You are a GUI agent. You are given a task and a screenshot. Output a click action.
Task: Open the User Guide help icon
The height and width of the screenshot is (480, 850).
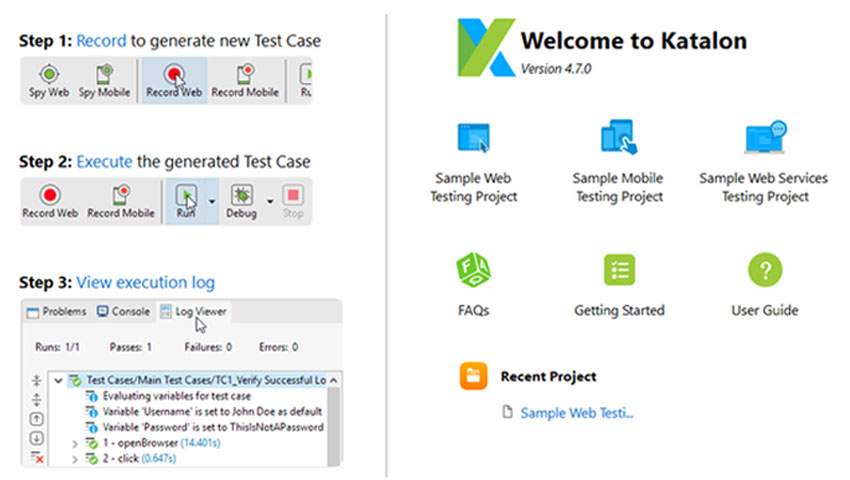pos(765,270)
